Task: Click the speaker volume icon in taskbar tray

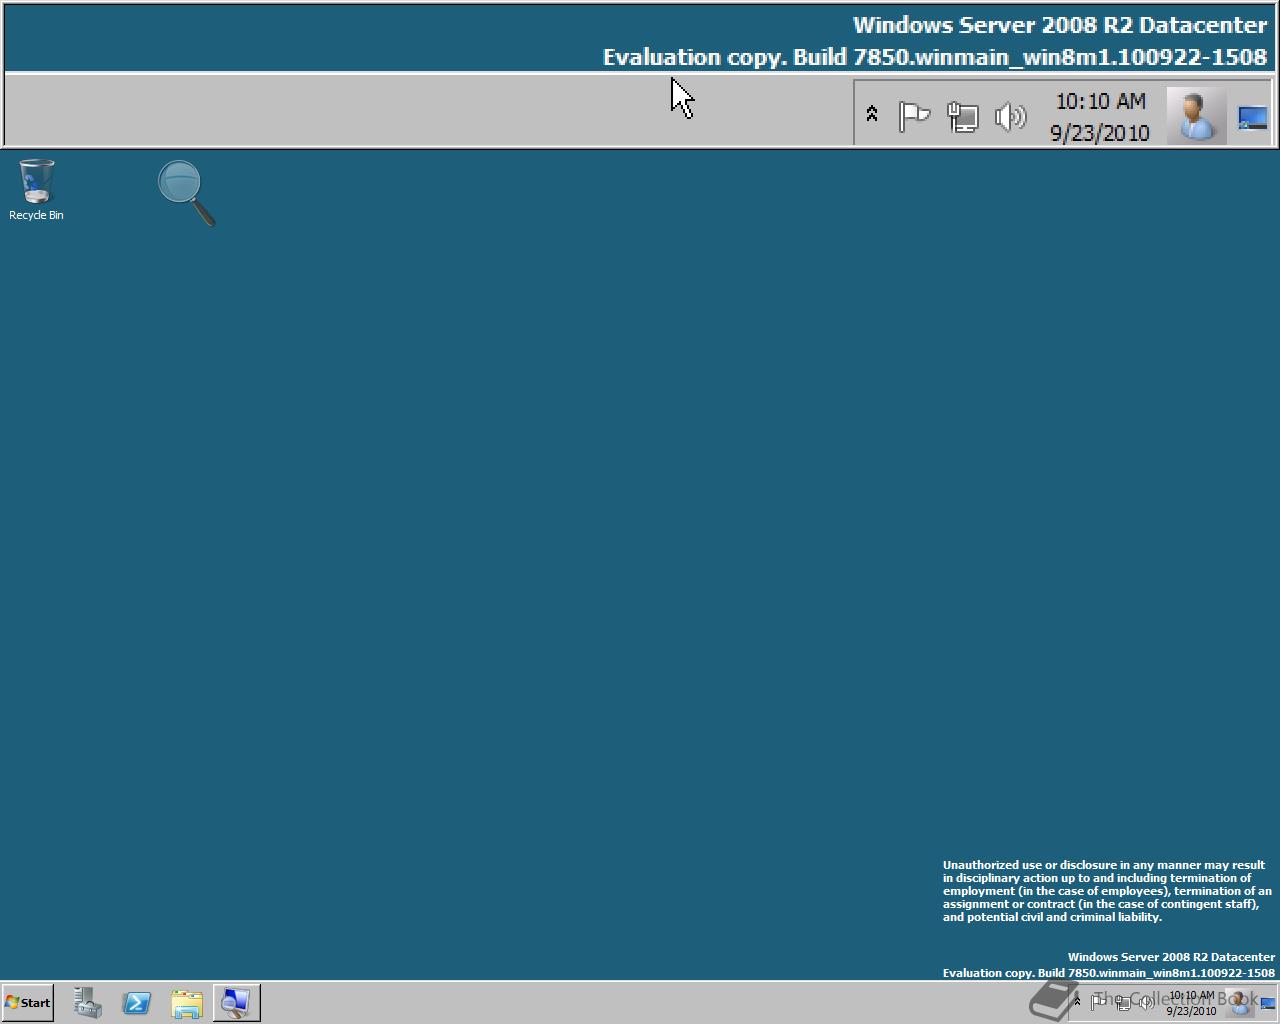Action: (x=1146, y=1002)
